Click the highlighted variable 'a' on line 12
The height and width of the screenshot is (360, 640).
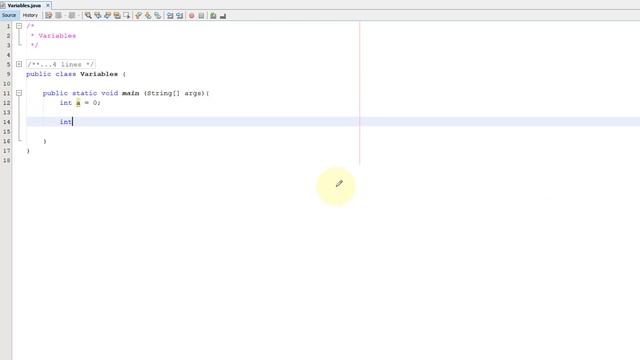(x=78, y=103)
